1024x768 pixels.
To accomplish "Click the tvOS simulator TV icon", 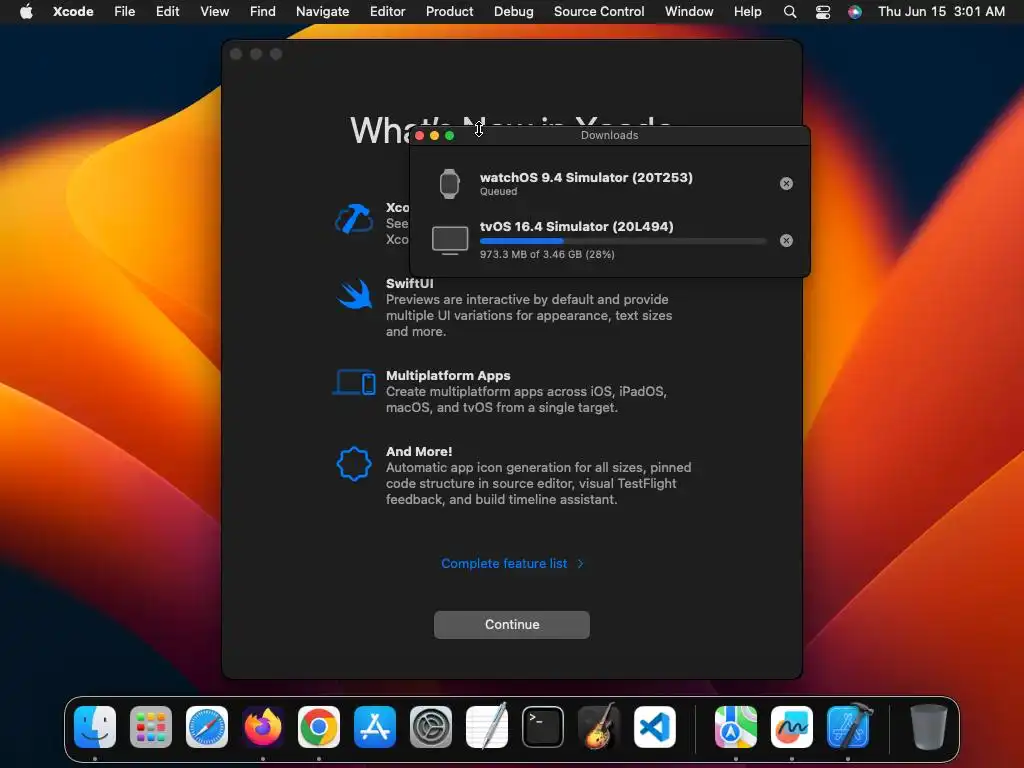I will click(450, 240).
